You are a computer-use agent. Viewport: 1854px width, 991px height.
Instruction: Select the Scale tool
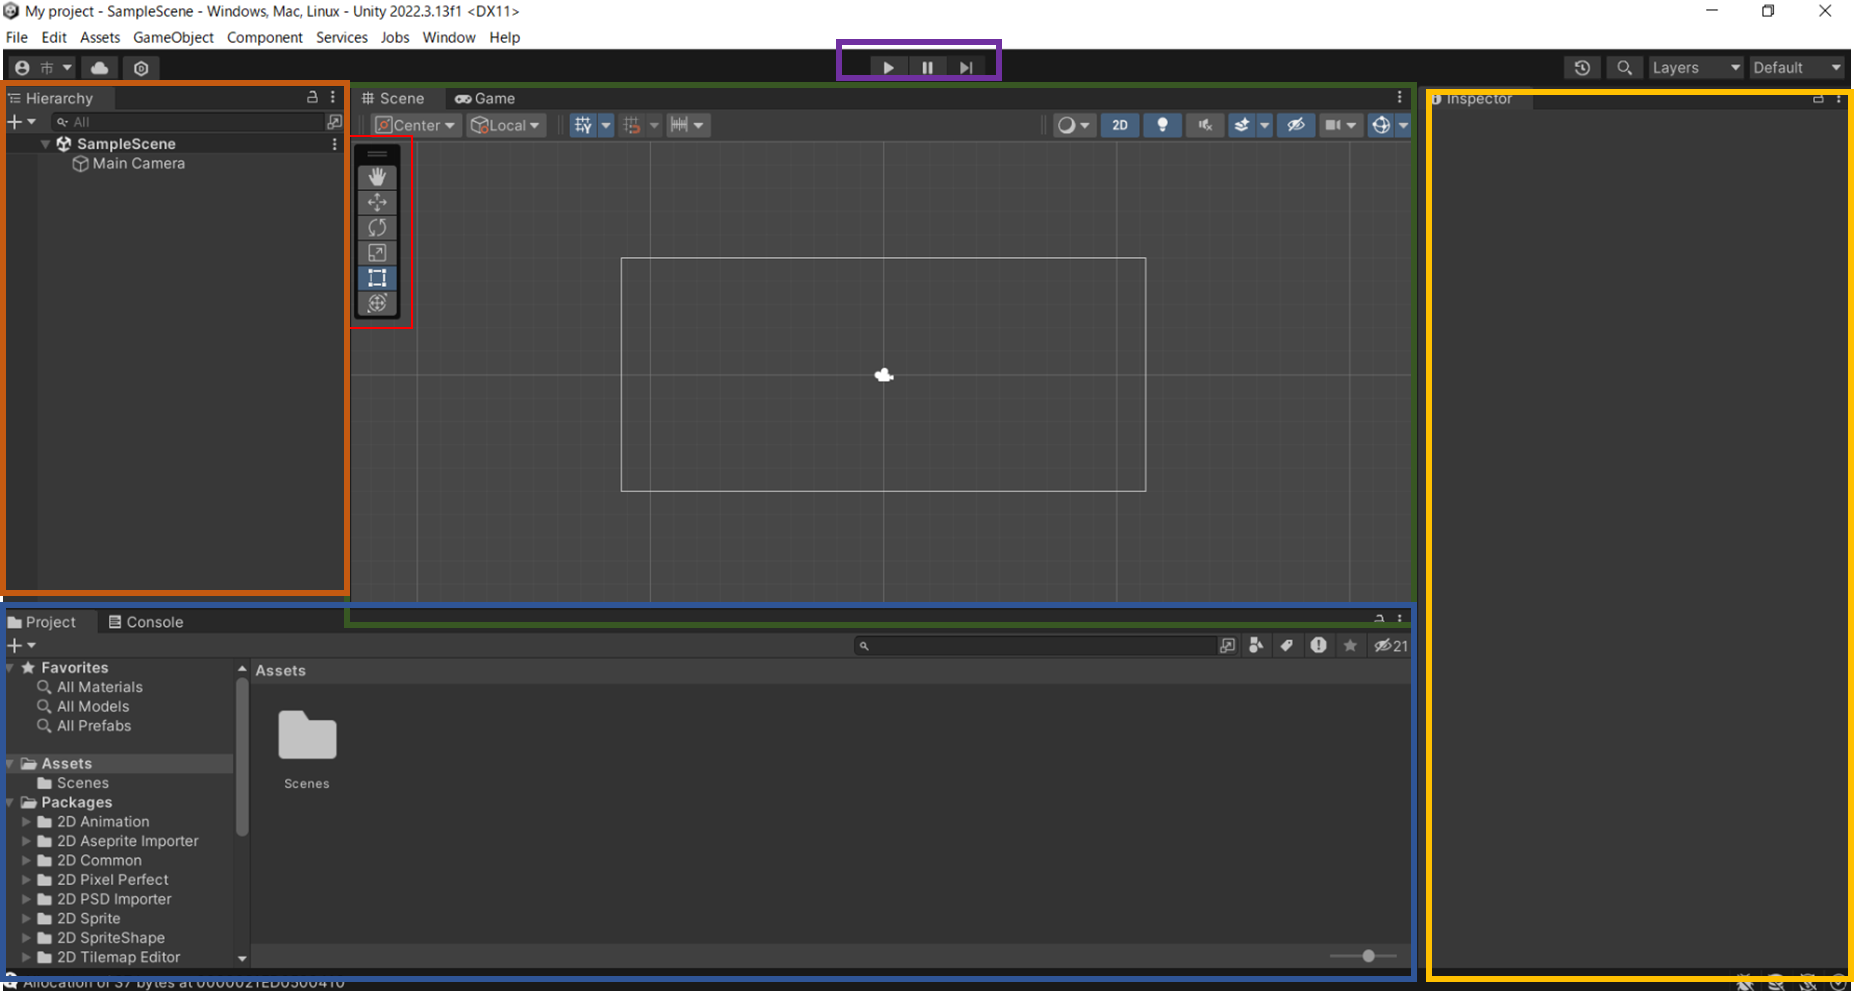click(377, 252)
